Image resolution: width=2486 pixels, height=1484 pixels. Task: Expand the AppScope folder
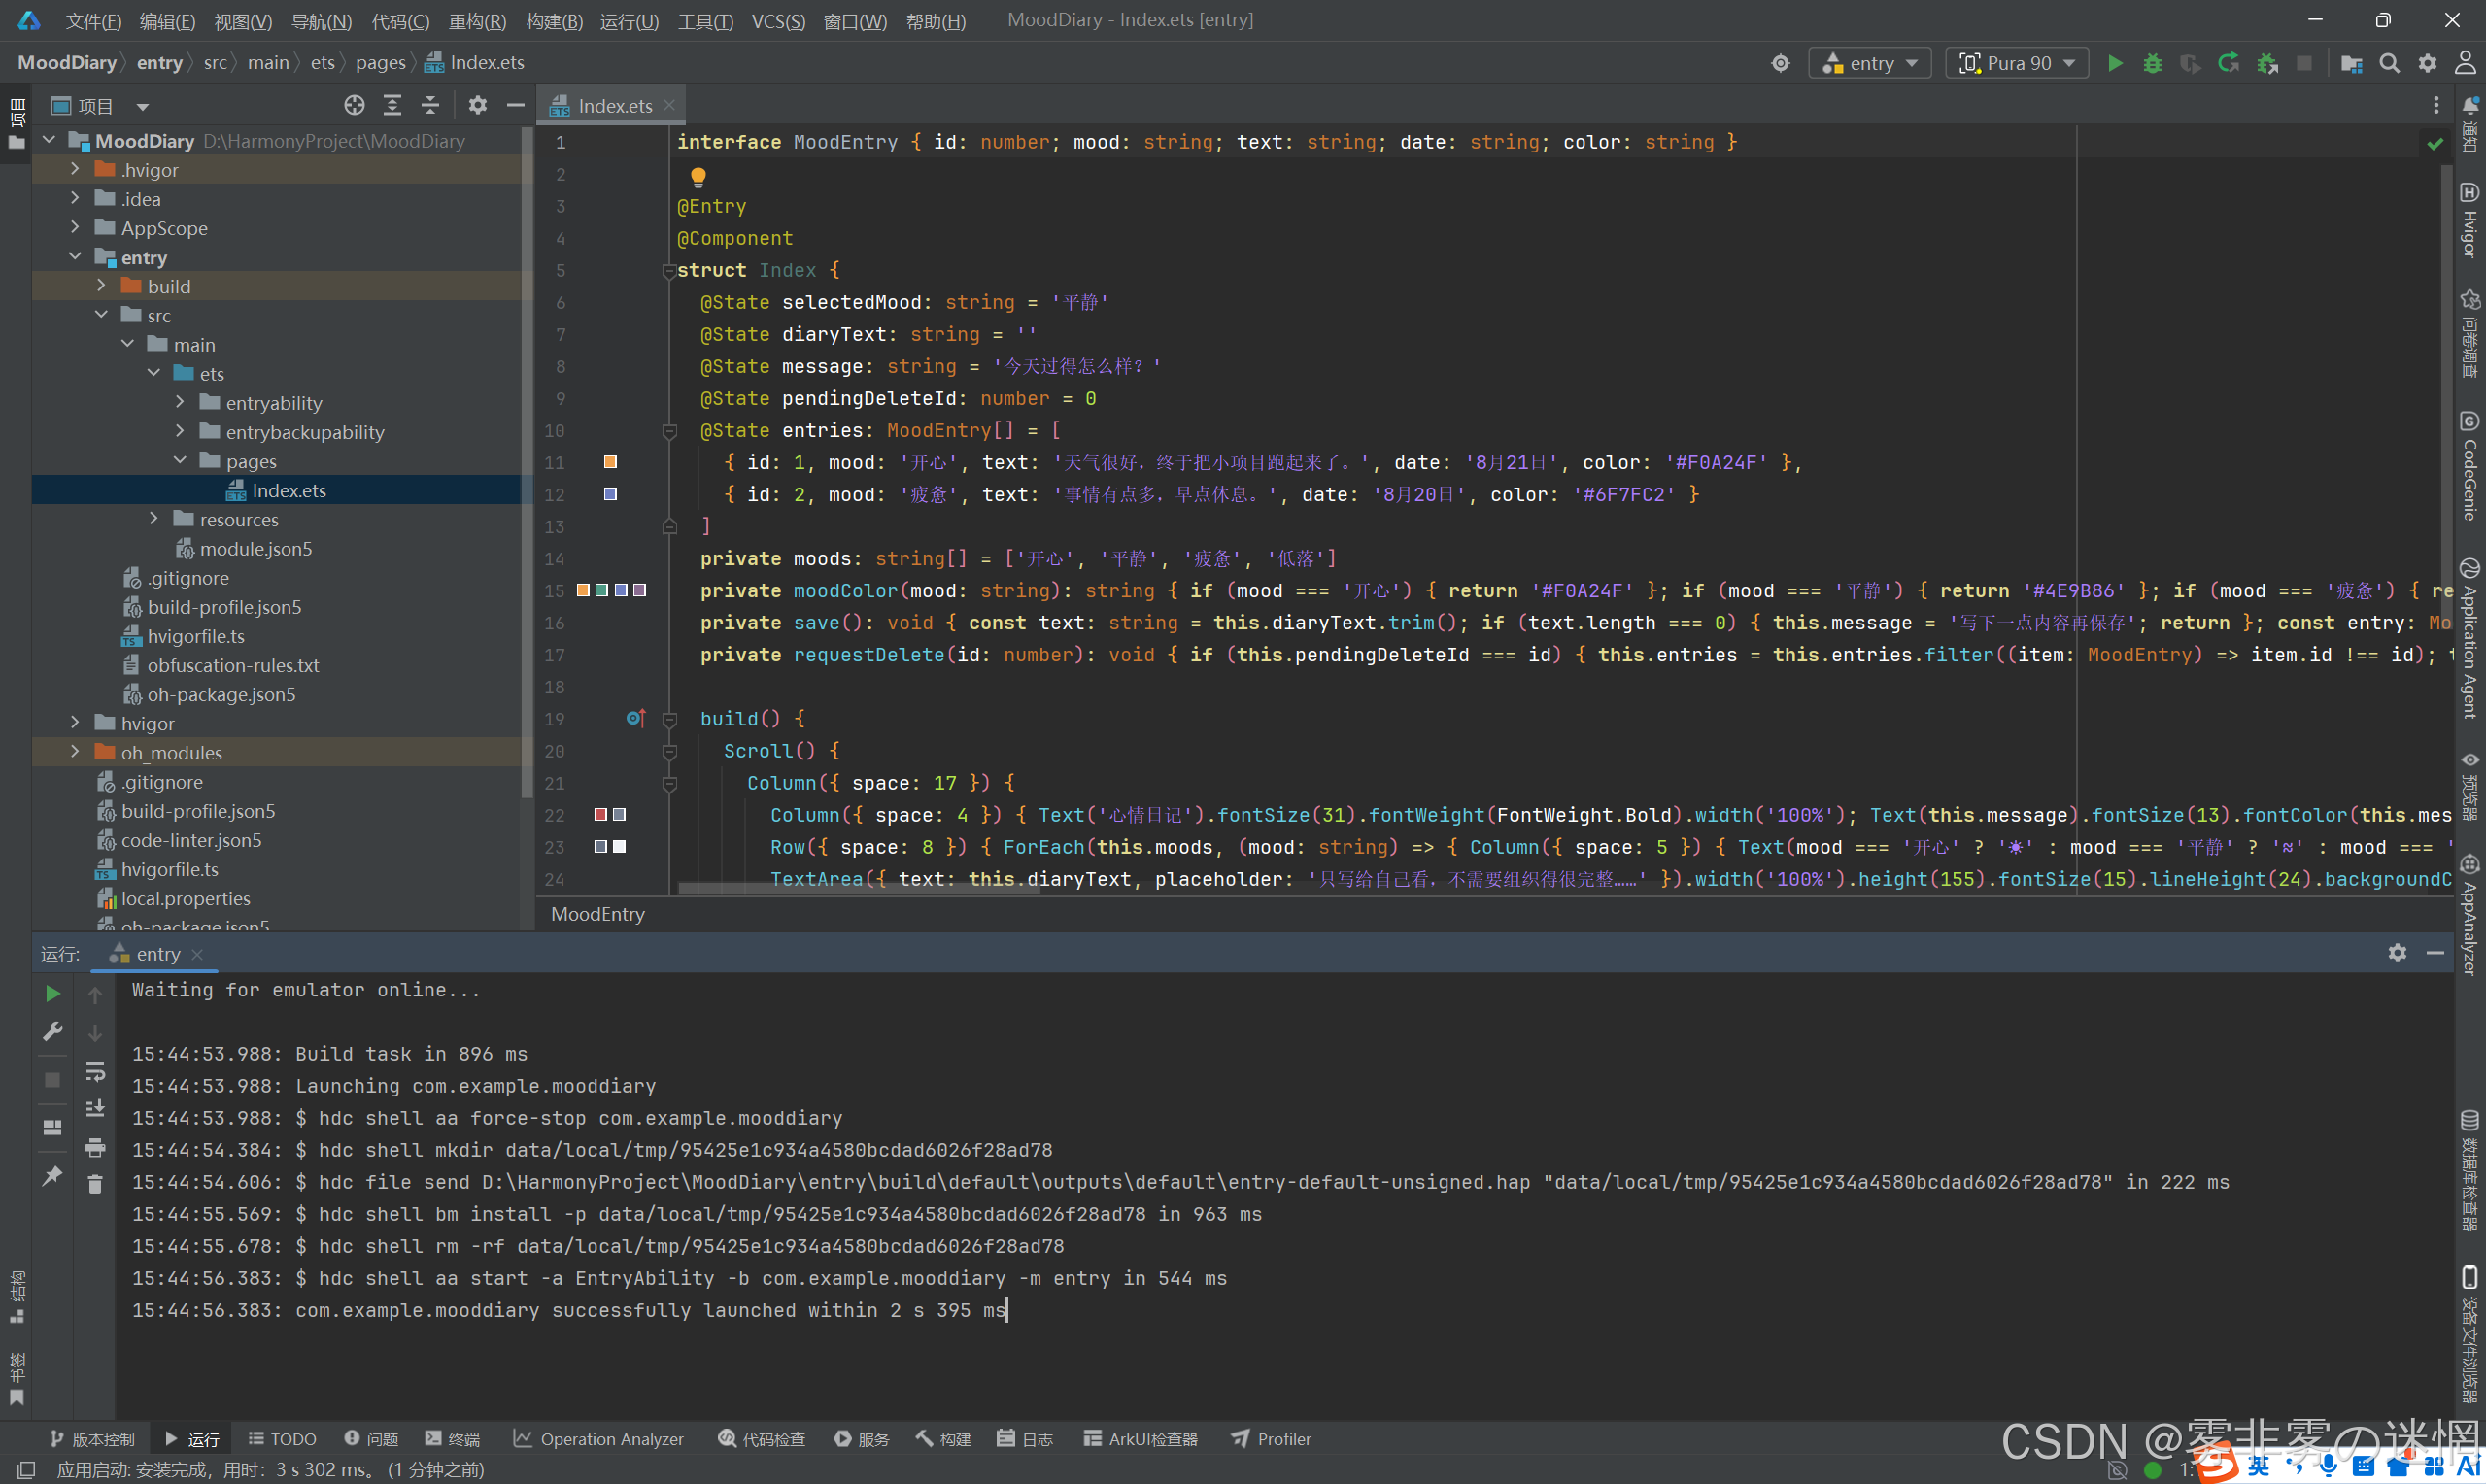[x=75, y=227]
